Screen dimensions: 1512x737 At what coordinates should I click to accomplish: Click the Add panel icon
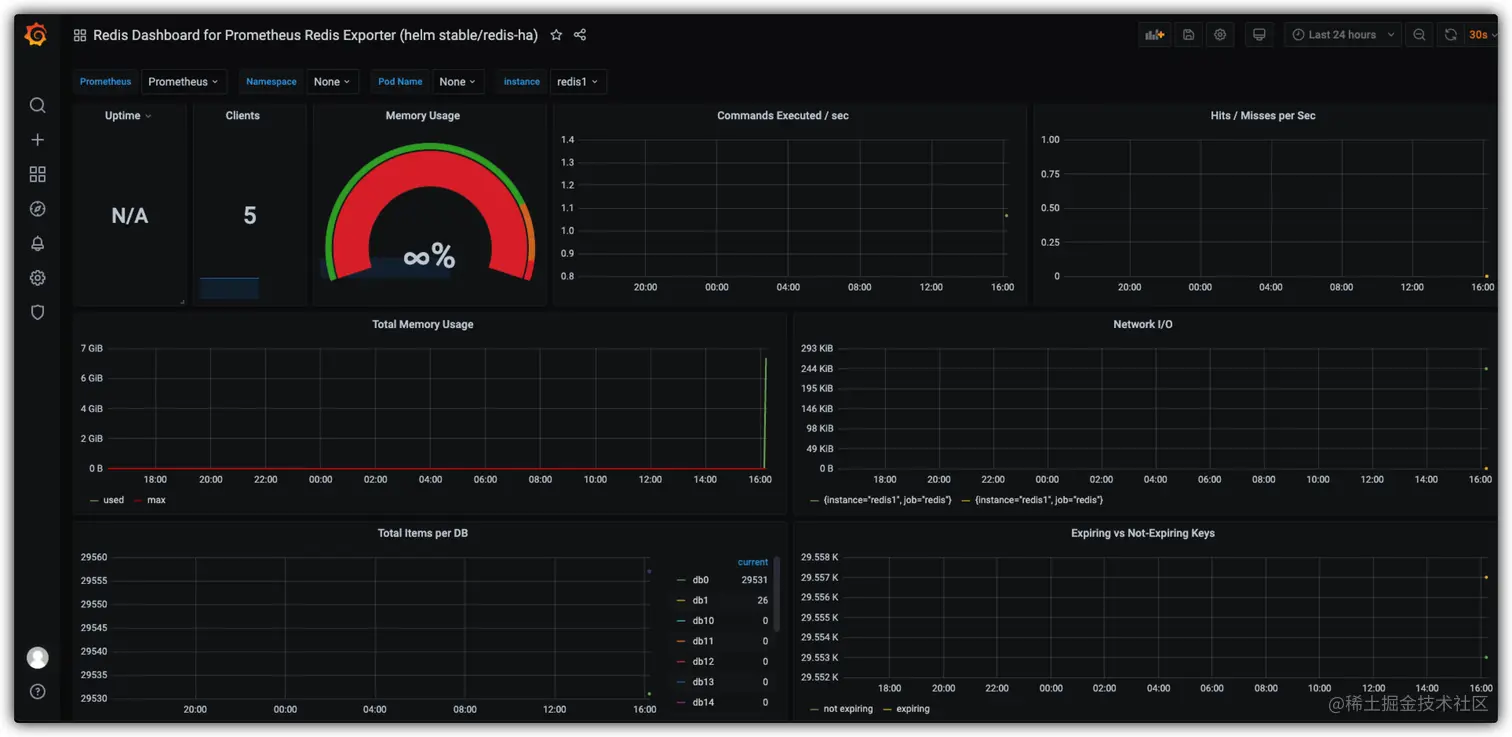coord(1155,35)
